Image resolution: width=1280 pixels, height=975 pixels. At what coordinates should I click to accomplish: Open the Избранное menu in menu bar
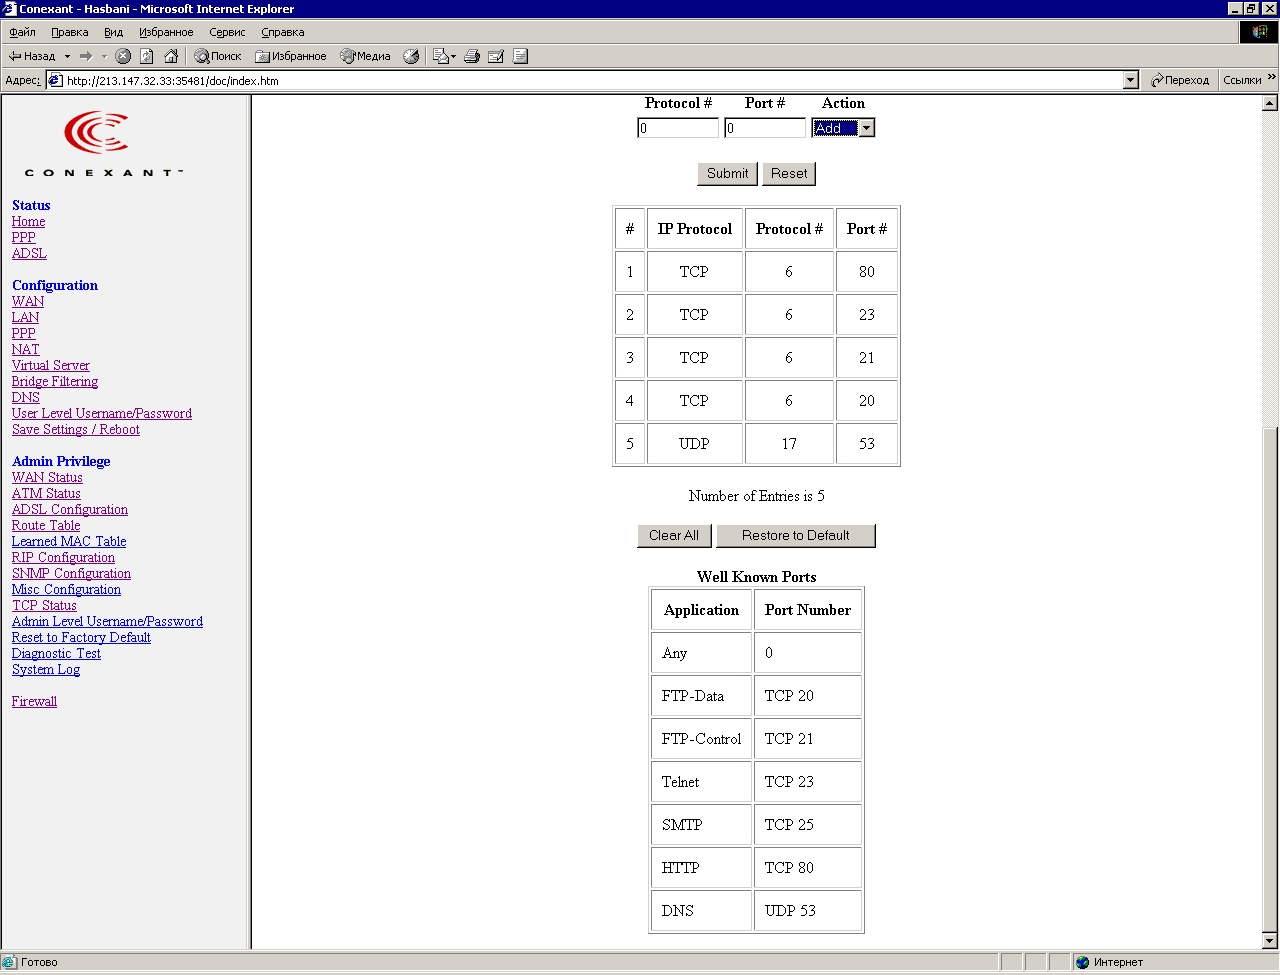167,32
